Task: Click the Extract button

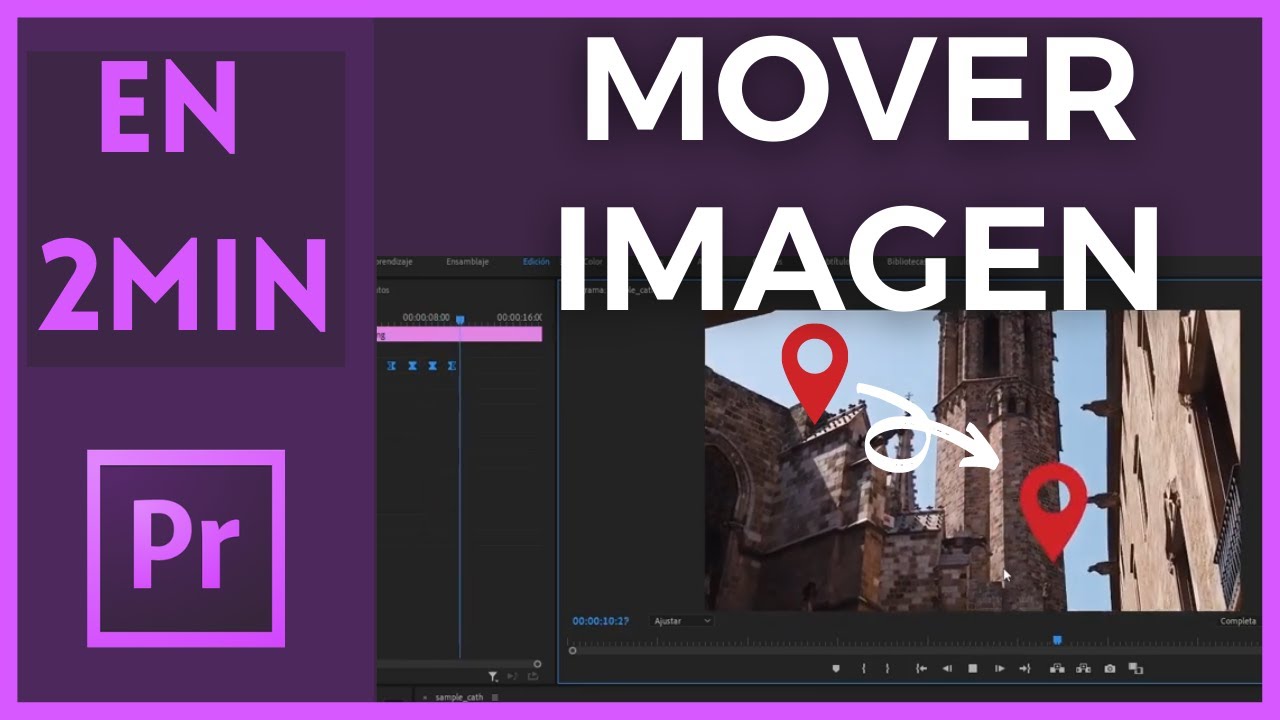Action: (x=1083, y=668)
